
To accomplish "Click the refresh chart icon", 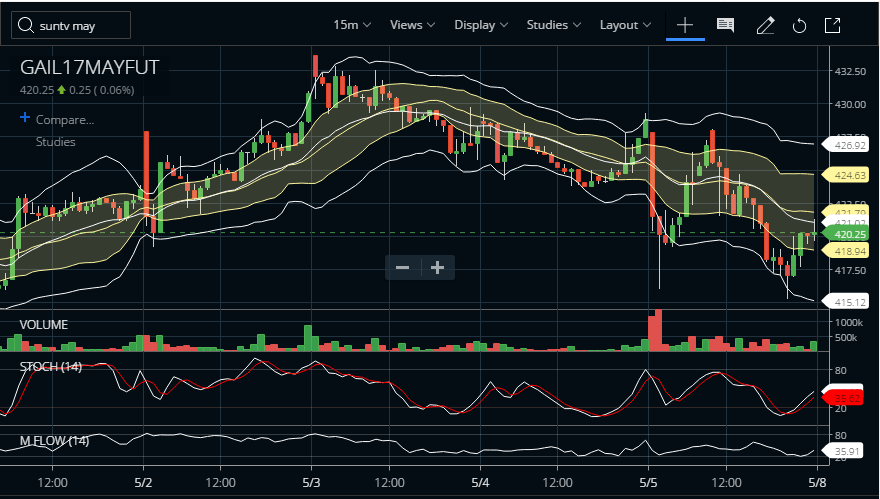I will [x=799, y=26].
